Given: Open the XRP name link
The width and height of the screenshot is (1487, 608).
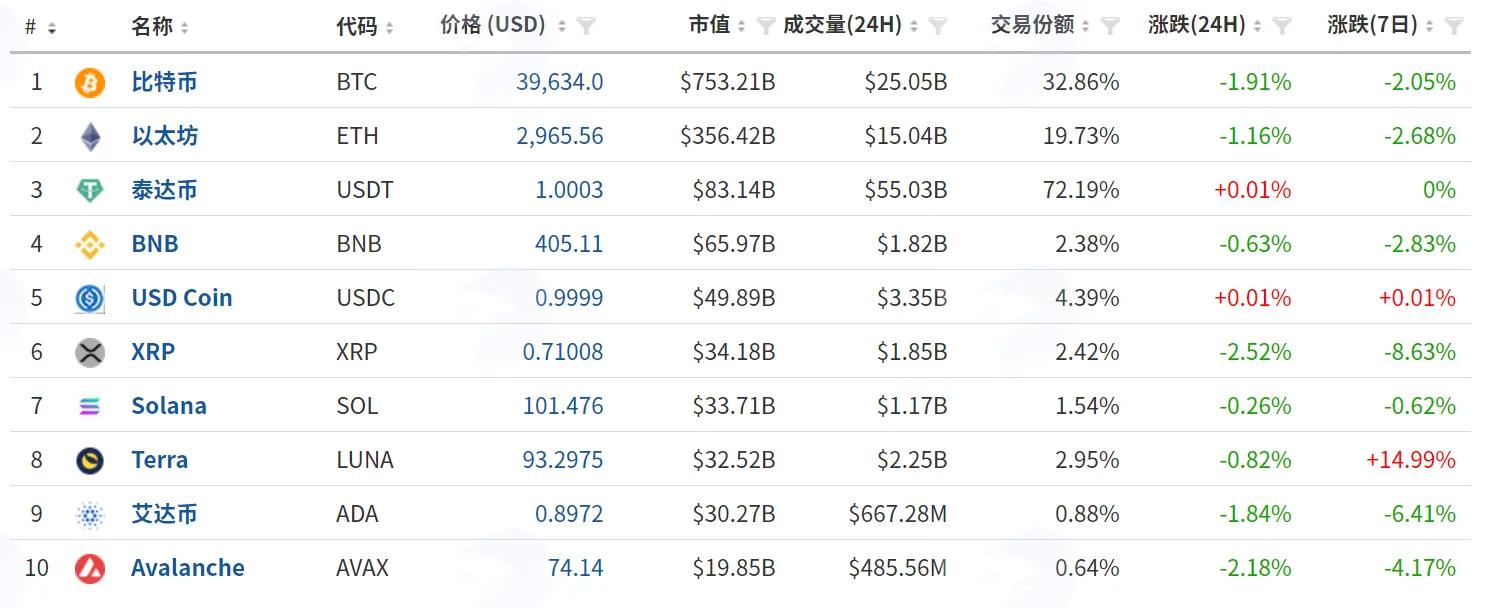Looking at the screenshot, I should (x=153, y=352).
